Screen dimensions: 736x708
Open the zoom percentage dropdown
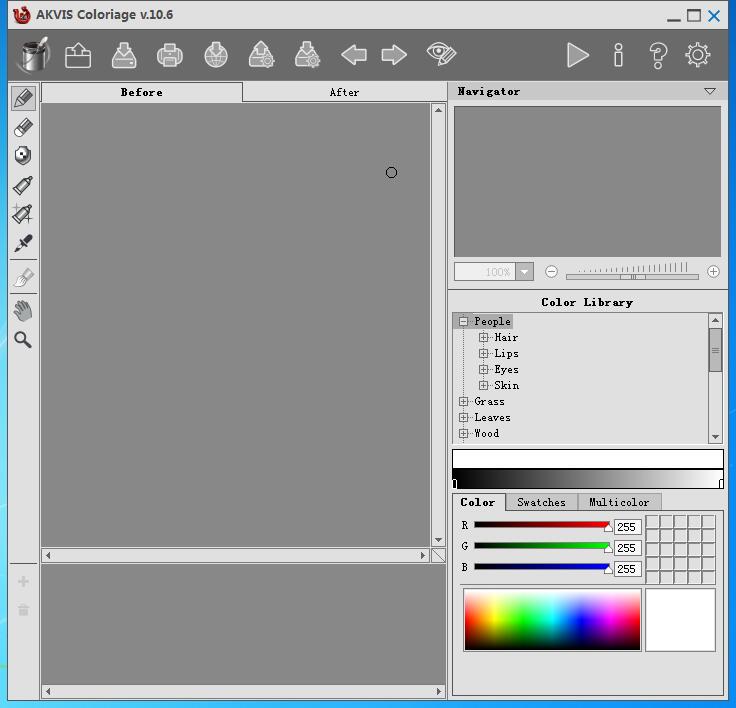pyautogui.click(x=524, y=272)
